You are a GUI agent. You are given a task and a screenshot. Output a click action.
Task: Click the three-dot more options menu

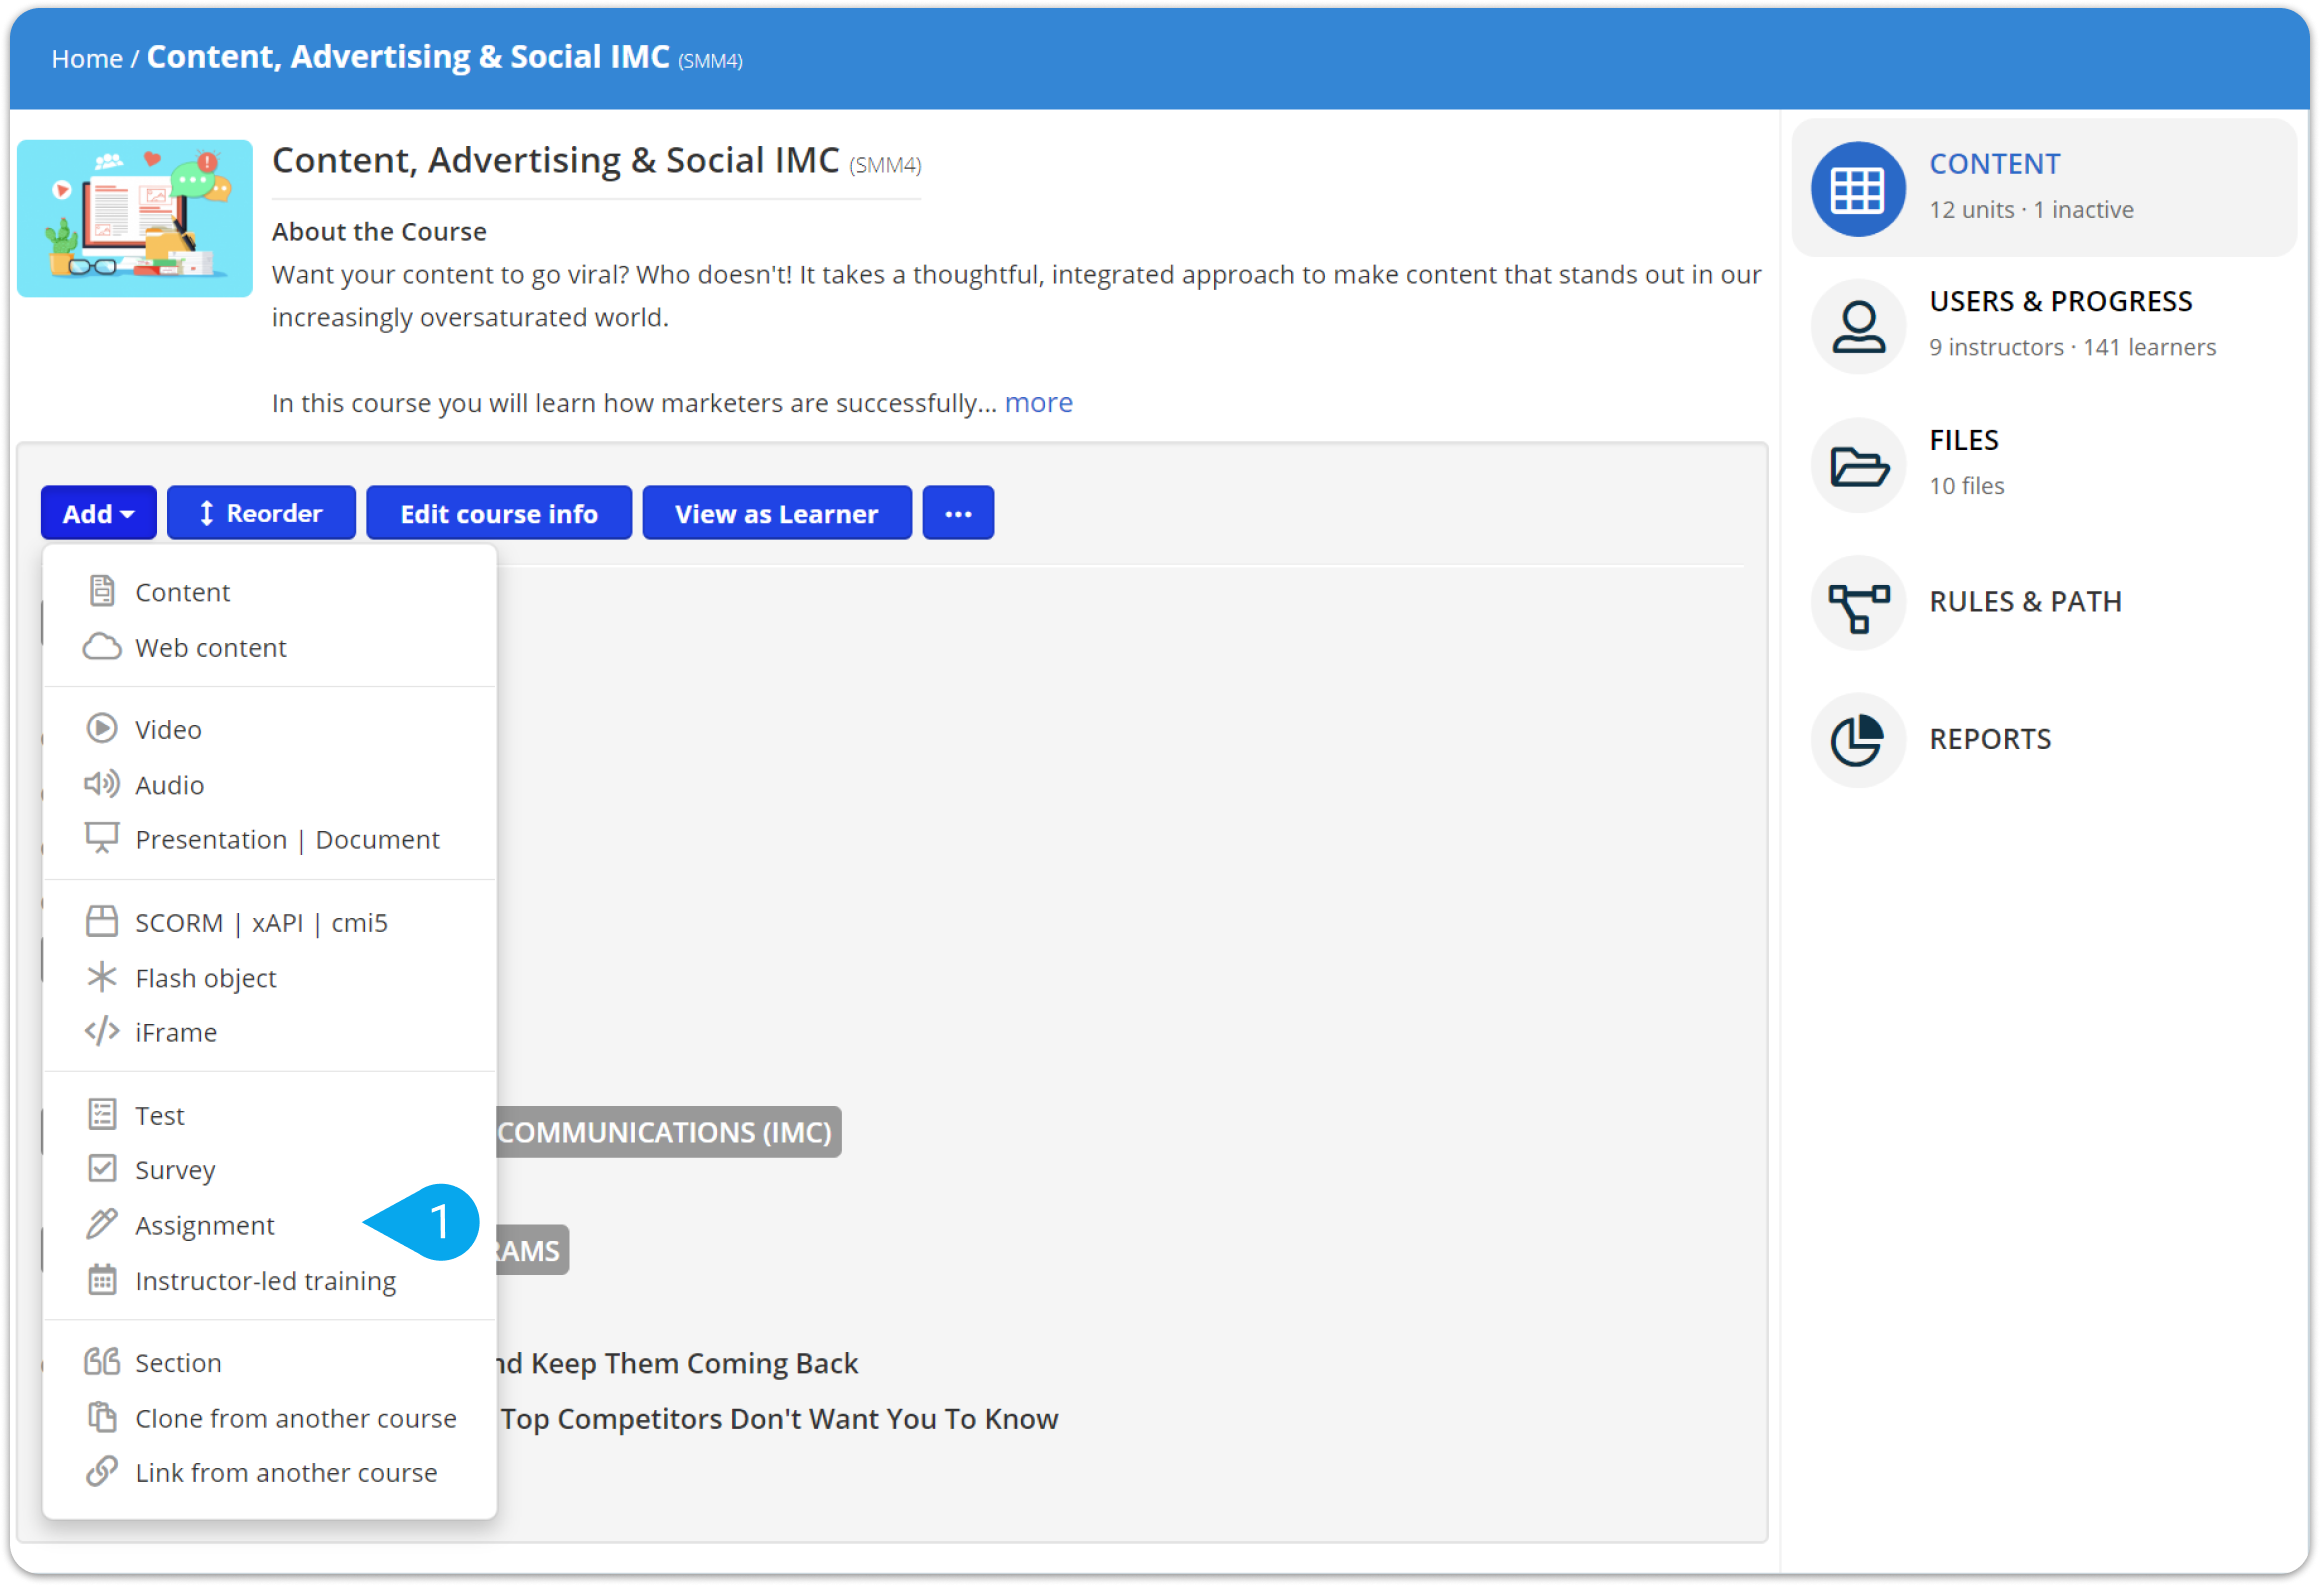pyautogui.click(x=957, y=513)
